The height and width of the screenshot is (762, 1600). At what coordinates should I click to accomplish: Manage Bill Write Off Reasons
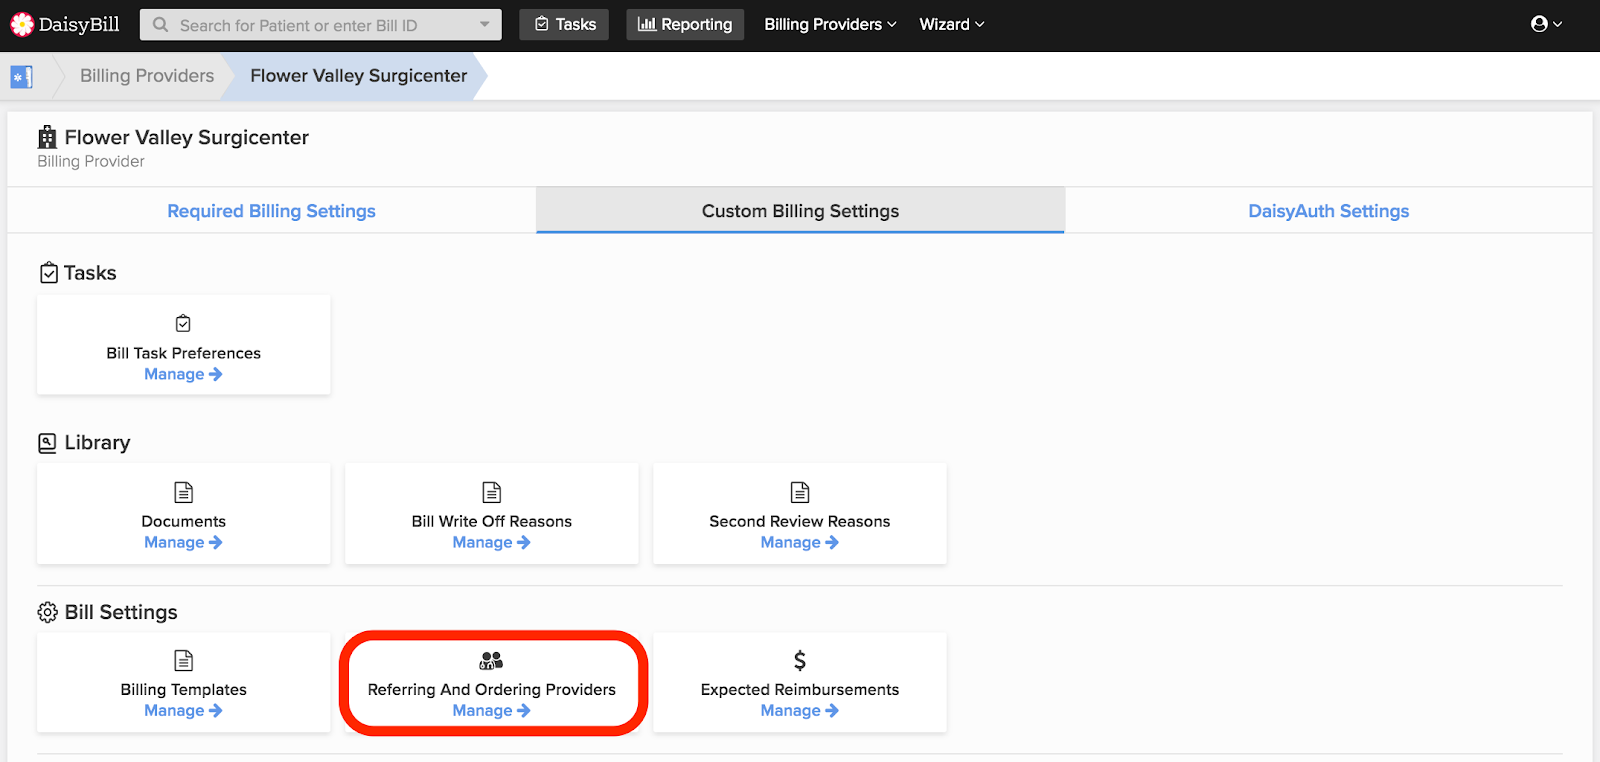point(492,542)
